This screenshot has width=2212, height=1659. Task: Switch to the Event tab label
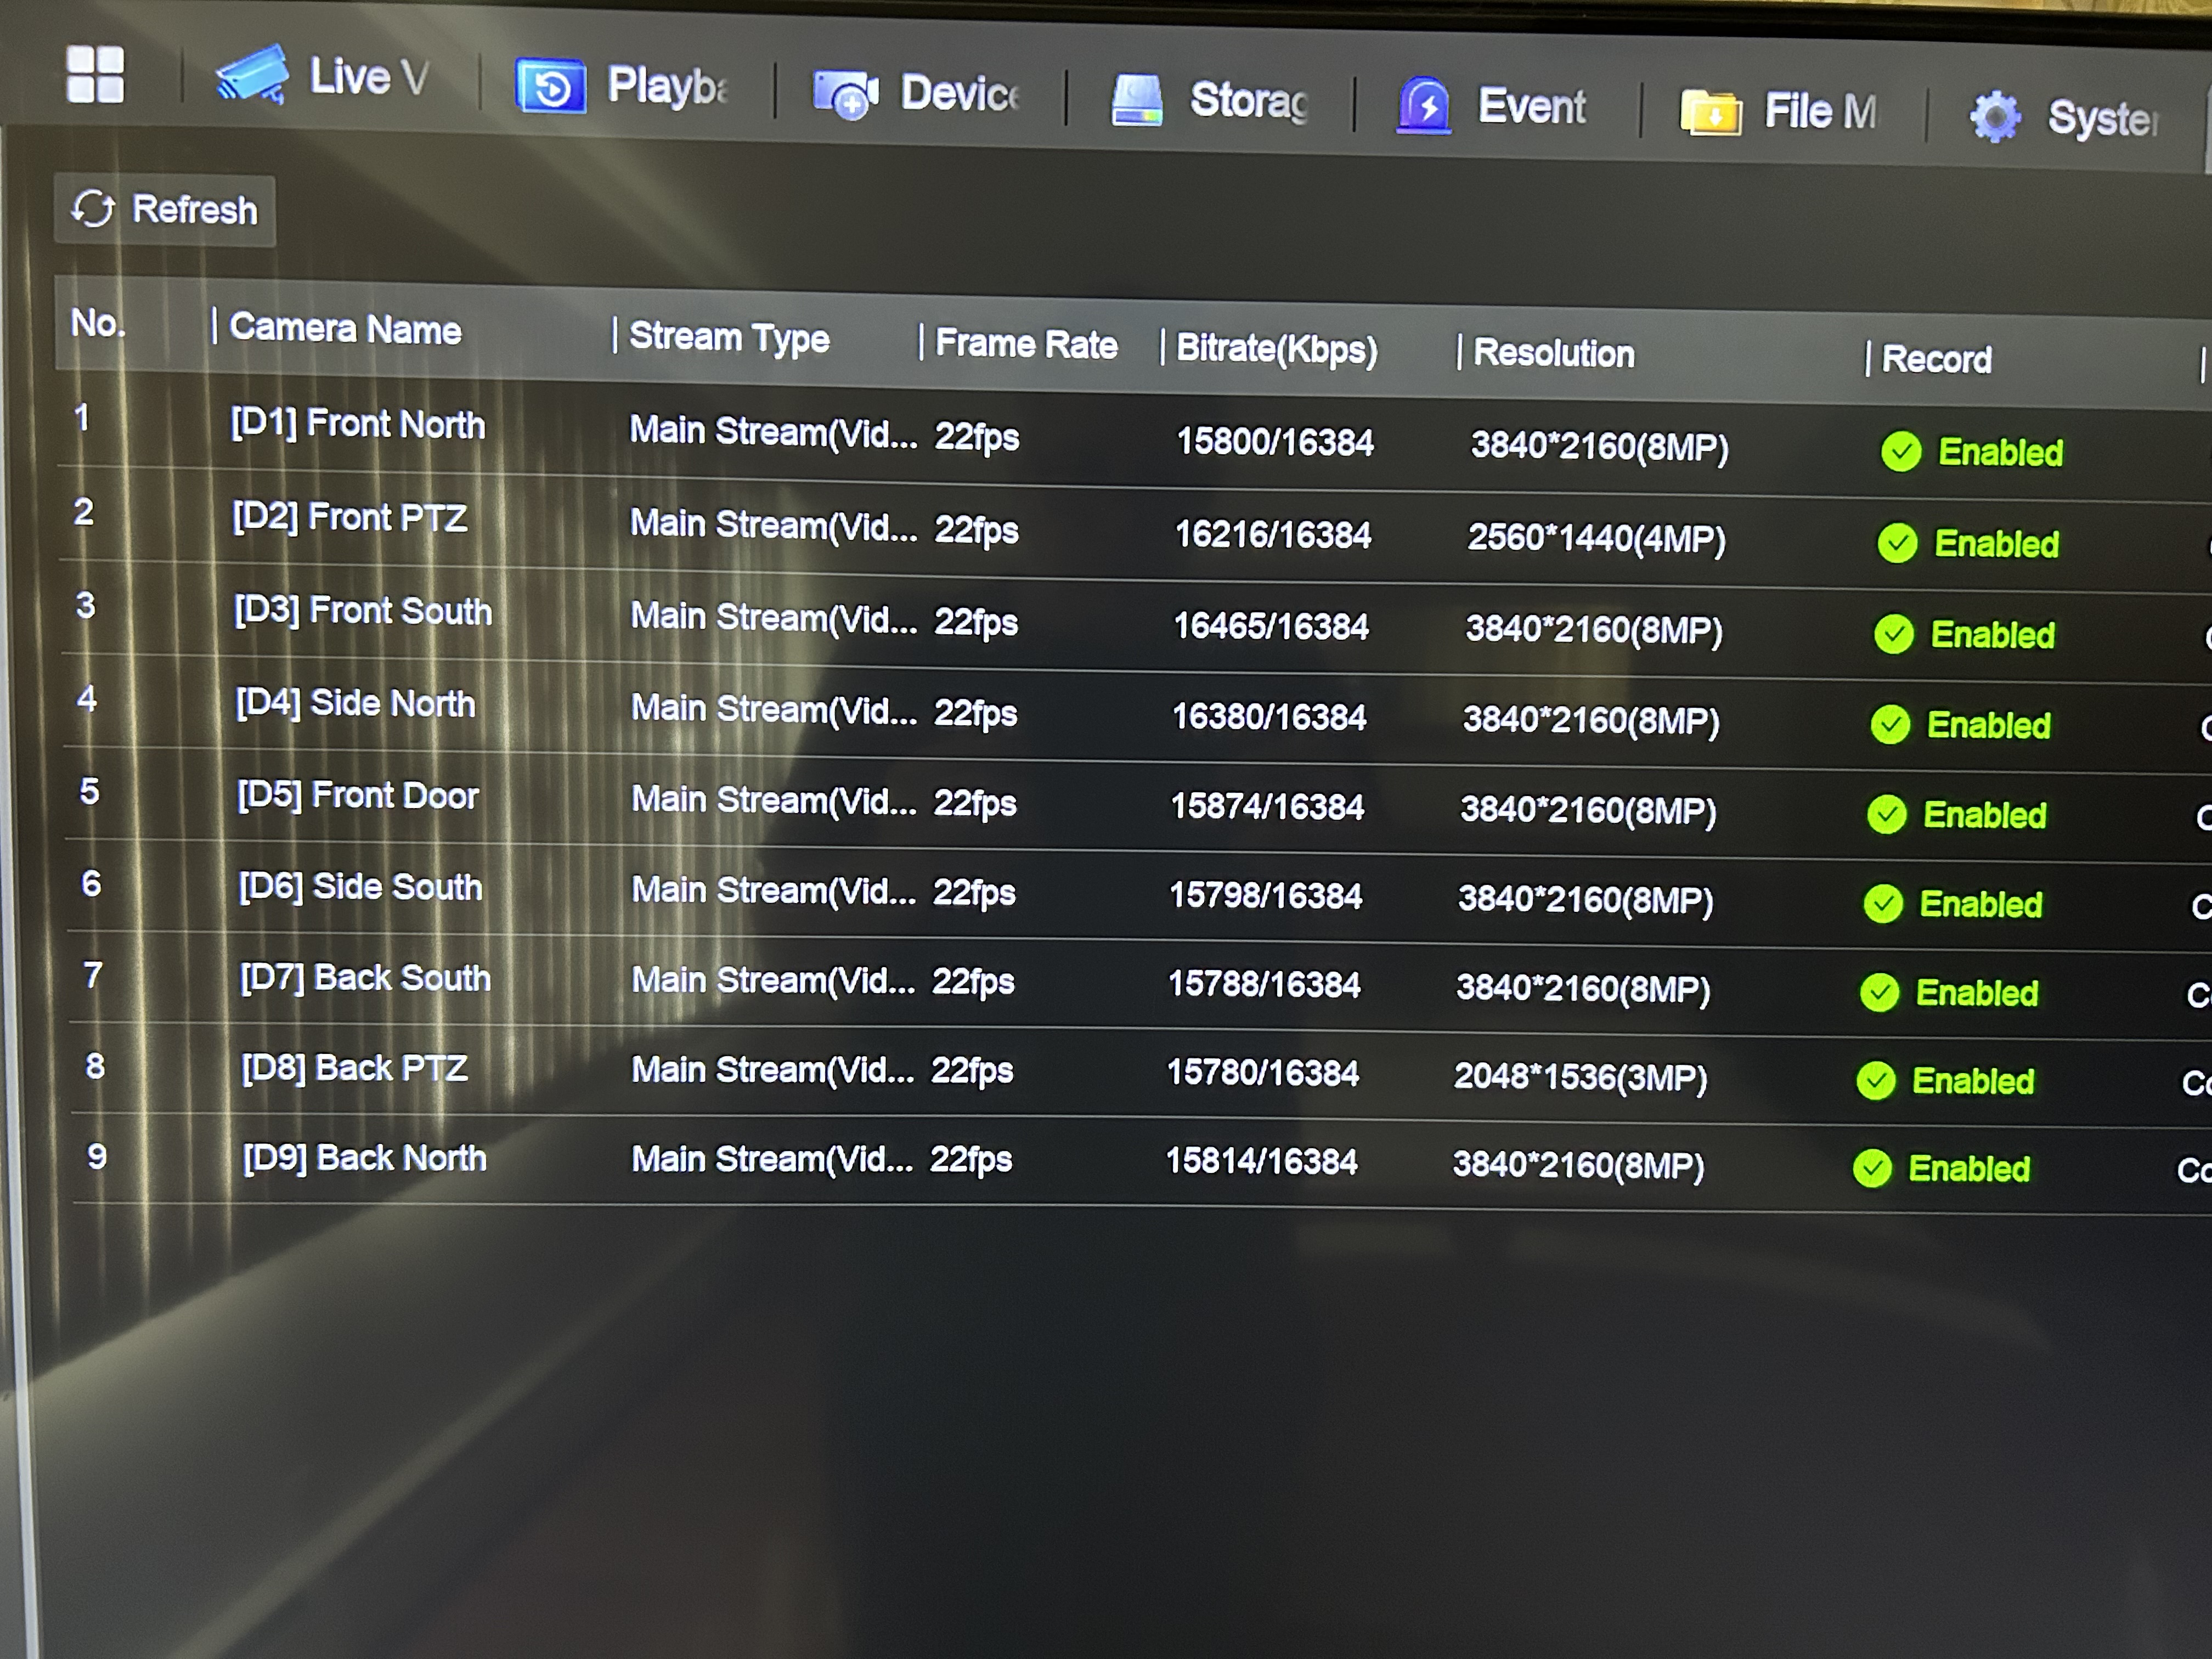[x=1531, y=106]
